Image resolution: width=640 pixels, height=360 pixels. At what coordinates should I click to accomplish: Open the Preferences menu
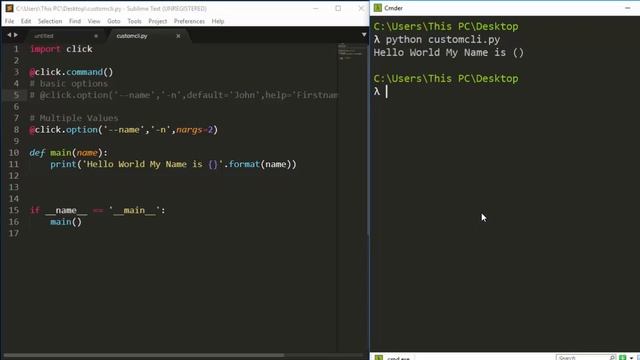coord(189,21)
